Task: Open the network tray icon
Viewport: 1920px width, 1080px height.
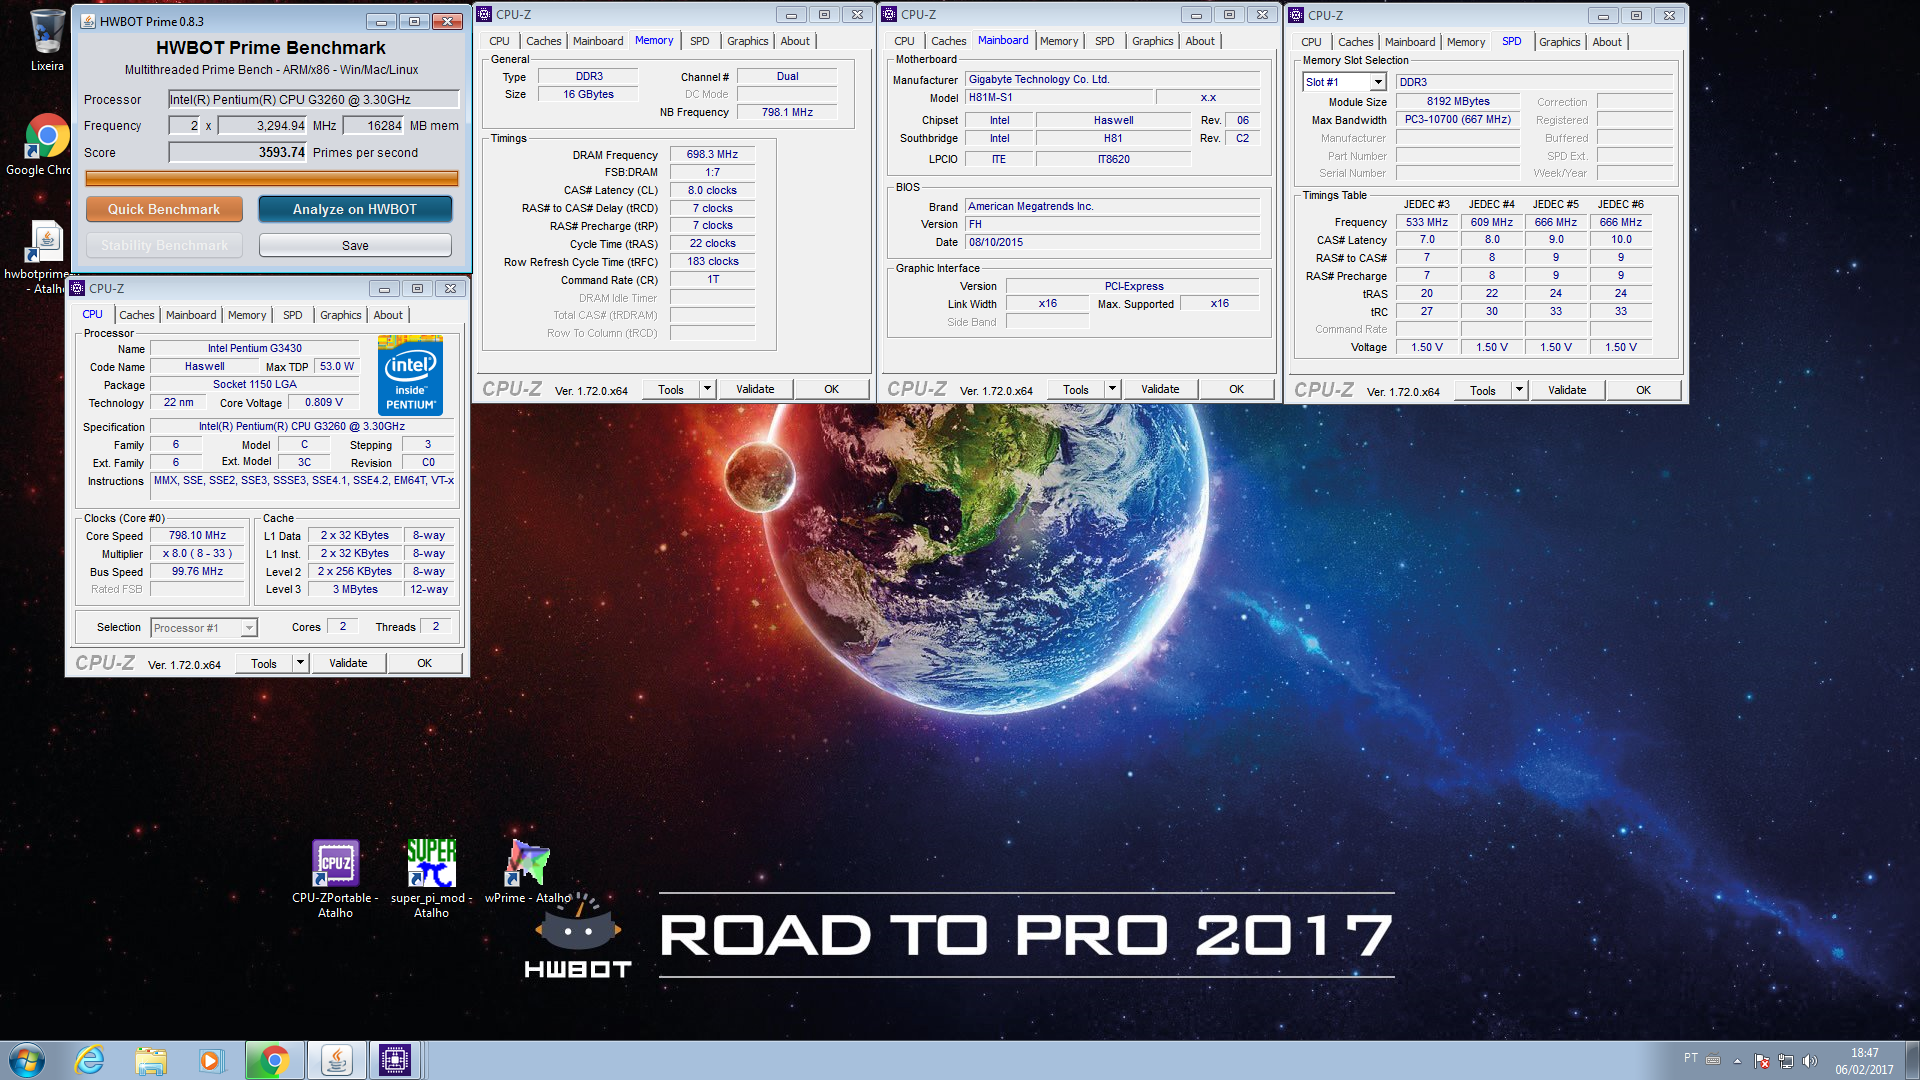Action: click(x=1786, y=1061)
